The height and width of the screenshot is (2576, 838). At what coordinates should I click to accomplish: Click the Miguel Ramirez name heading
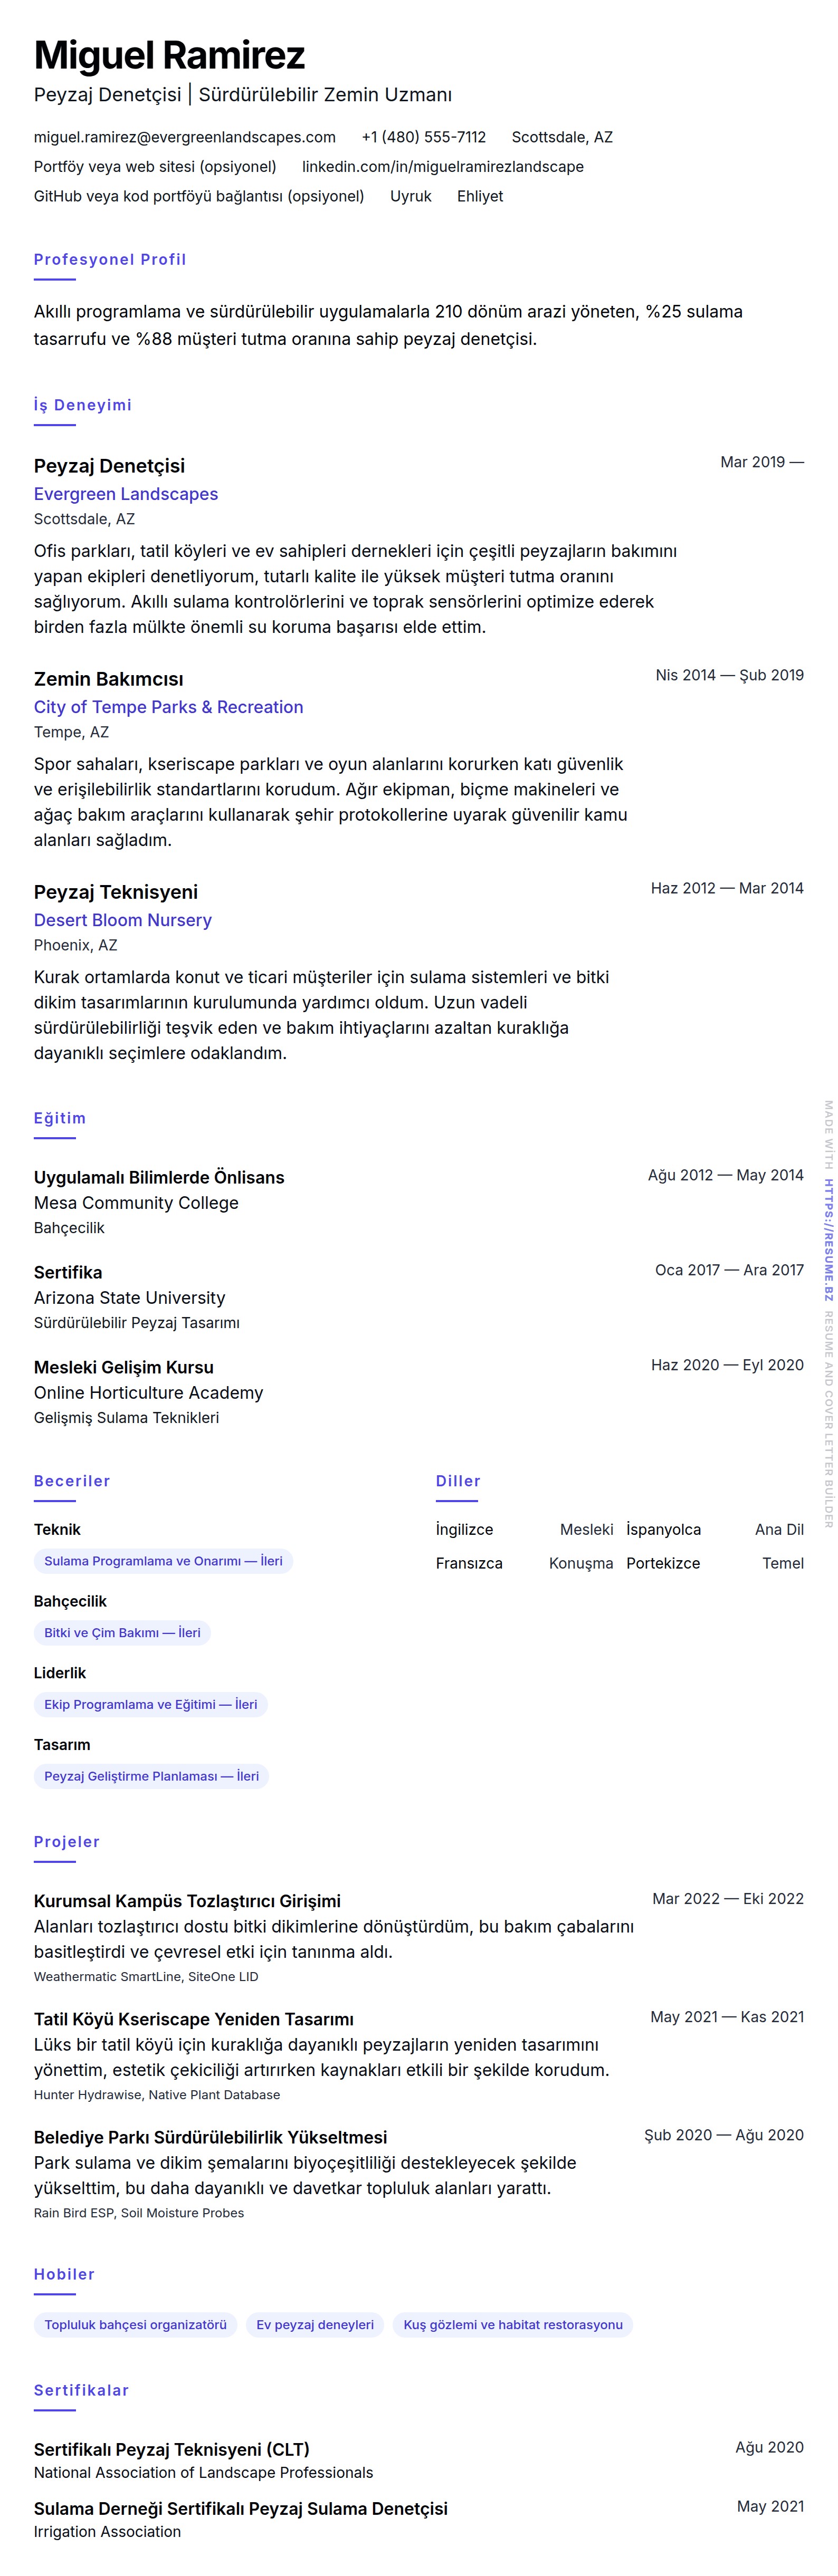coord(169,55)
